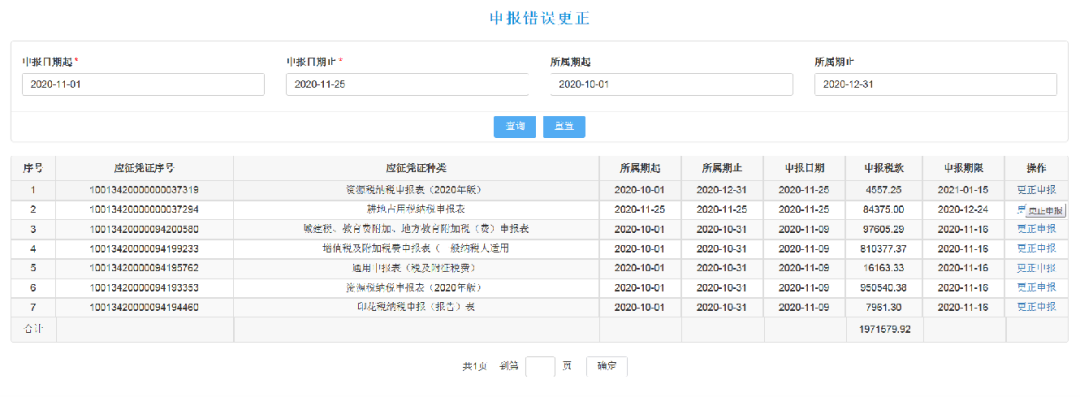
Task: Click the 城建税、教育费附加 申报表 cell
Action: point(417,229)
